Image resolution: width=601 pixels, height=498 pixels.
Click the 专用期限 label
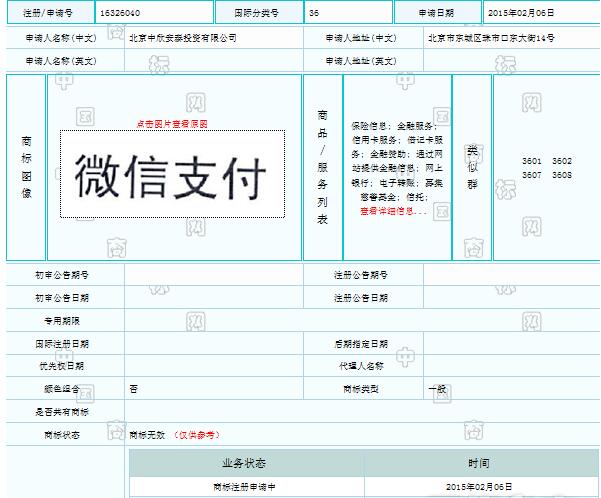(x=62, y=320)
